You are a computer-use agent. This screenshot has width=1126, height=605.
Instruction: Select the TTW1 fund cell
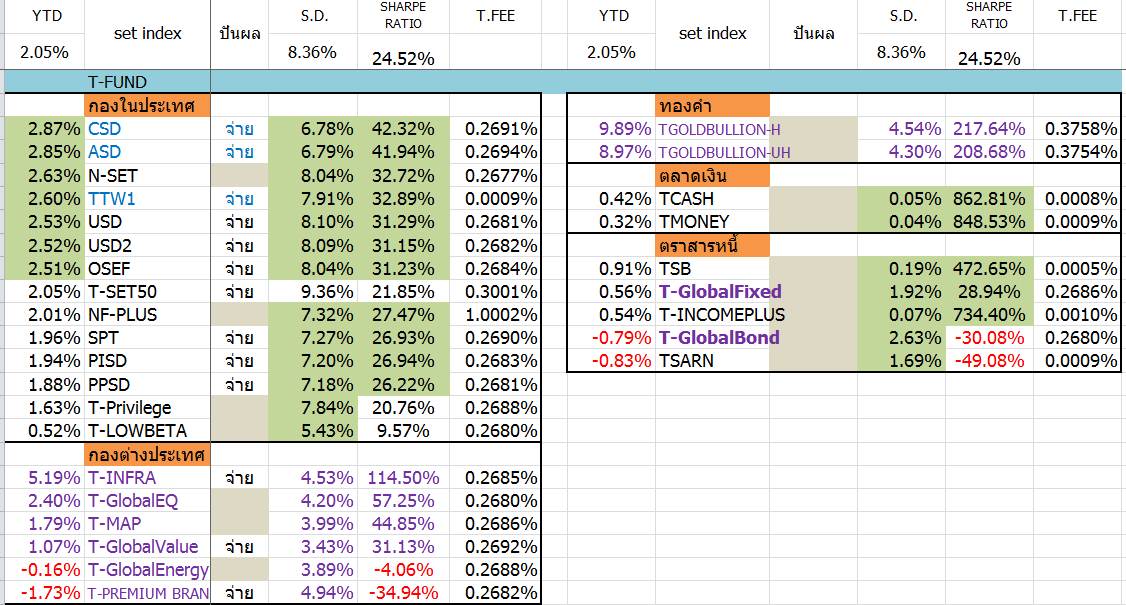147,198
